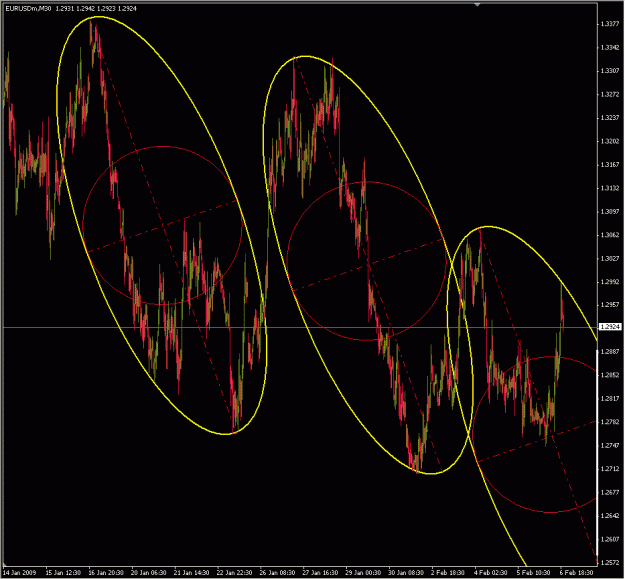
Task: Click the 1.3097 price axis label
Action: [x=610, y=212]
